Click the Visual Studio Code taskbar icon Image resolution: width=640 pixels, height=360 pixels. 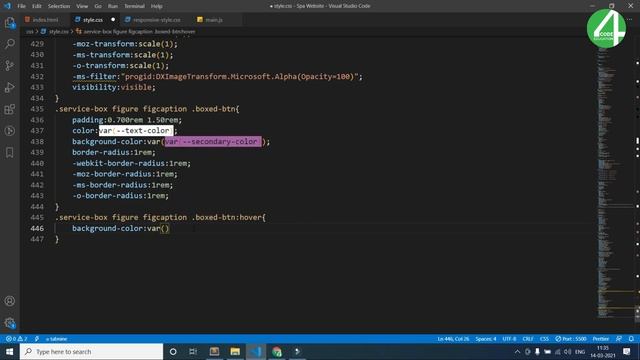(x=256, y=351)
